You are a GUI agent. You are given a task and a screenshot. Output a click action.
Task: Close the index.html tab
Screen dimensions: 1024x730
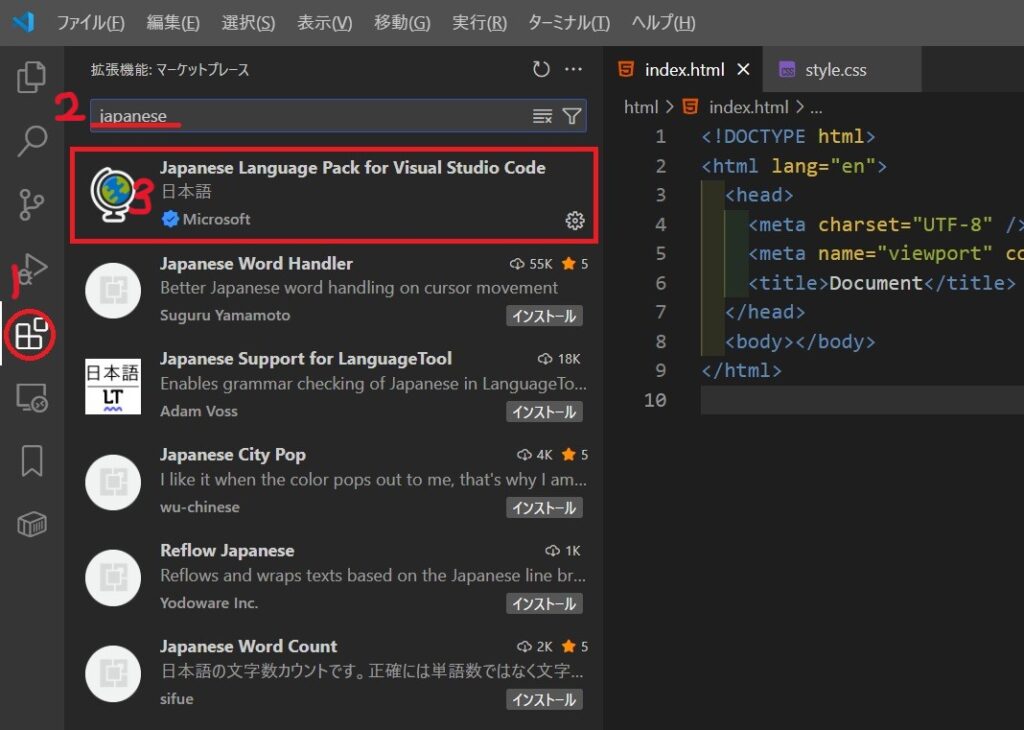click(x=743, y=69)
